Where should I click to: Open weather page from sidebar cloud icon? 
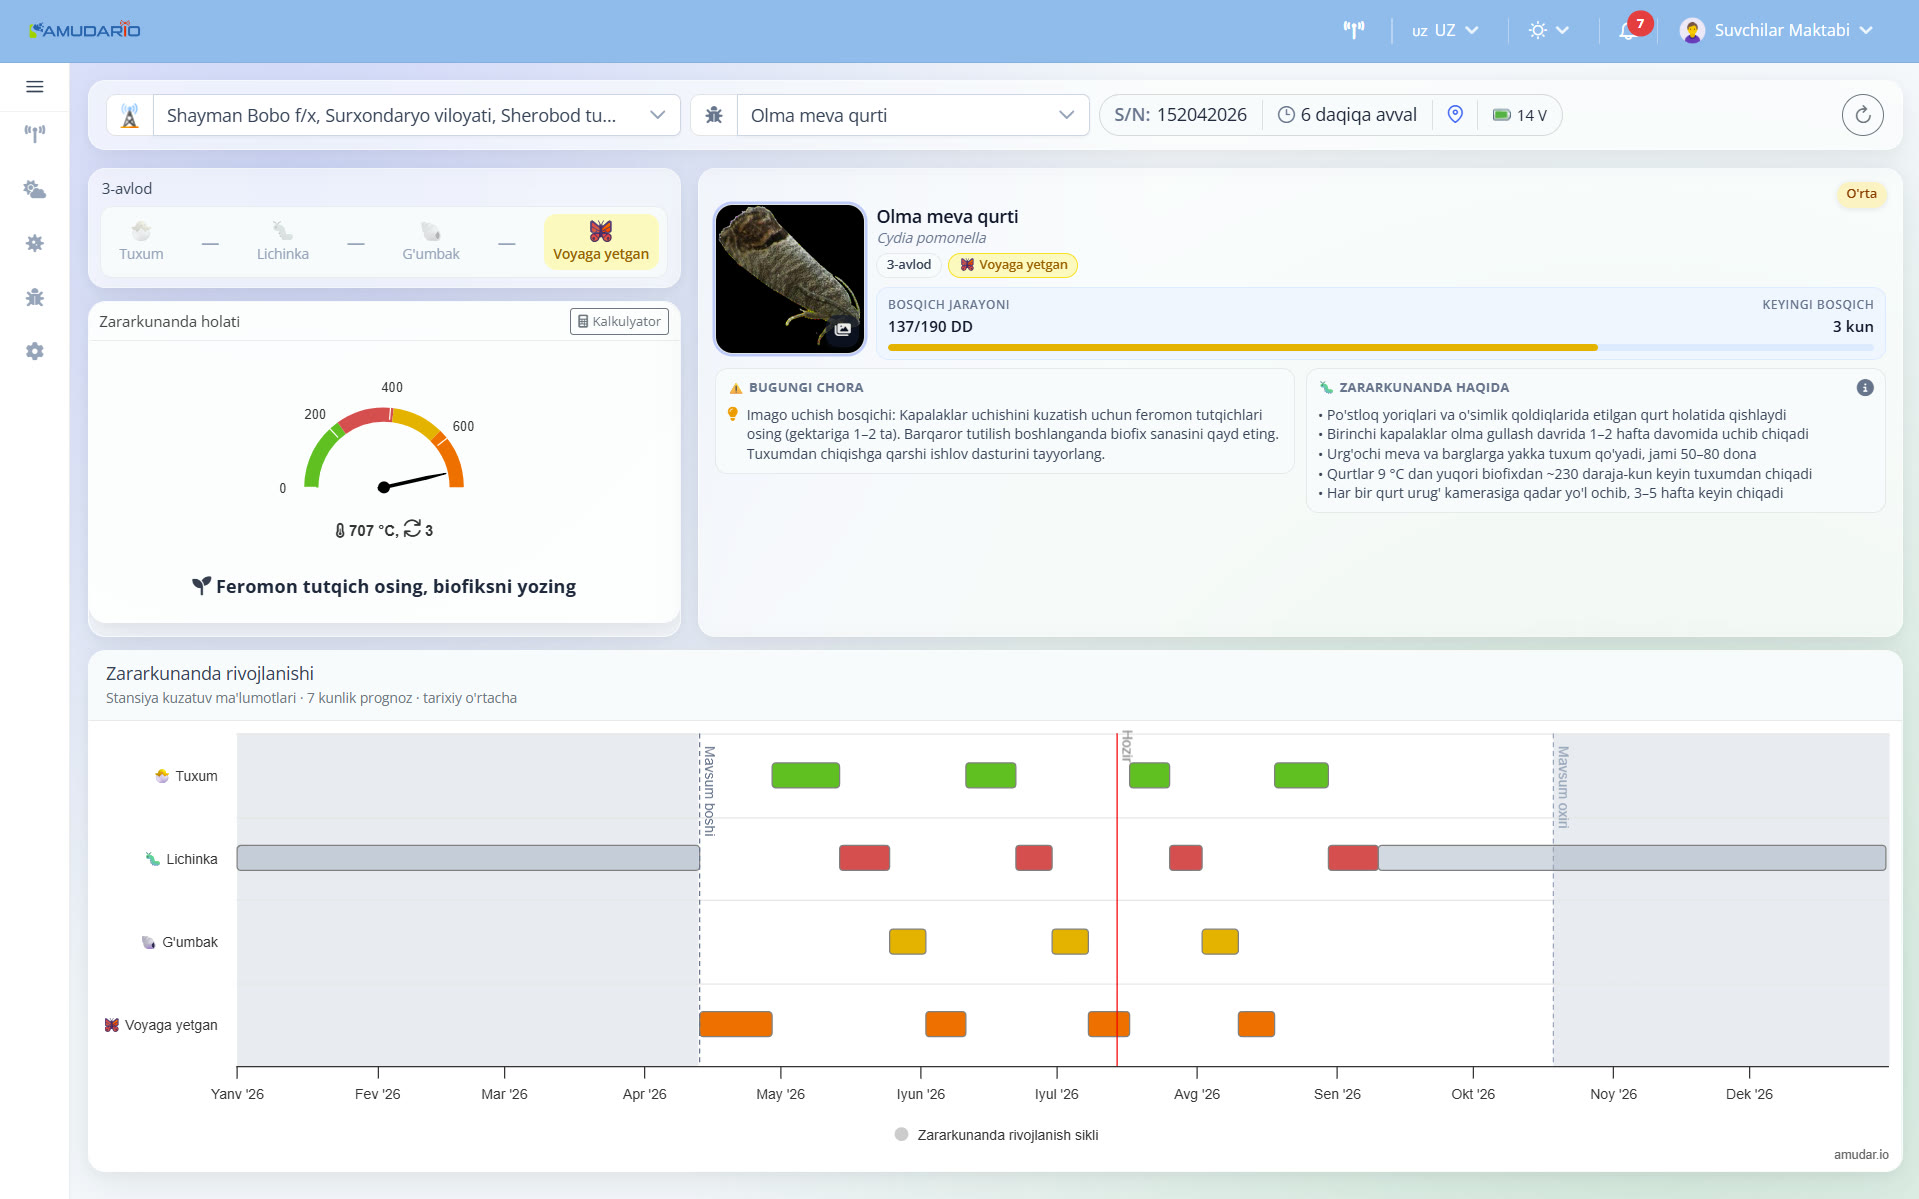pos(35,189)
